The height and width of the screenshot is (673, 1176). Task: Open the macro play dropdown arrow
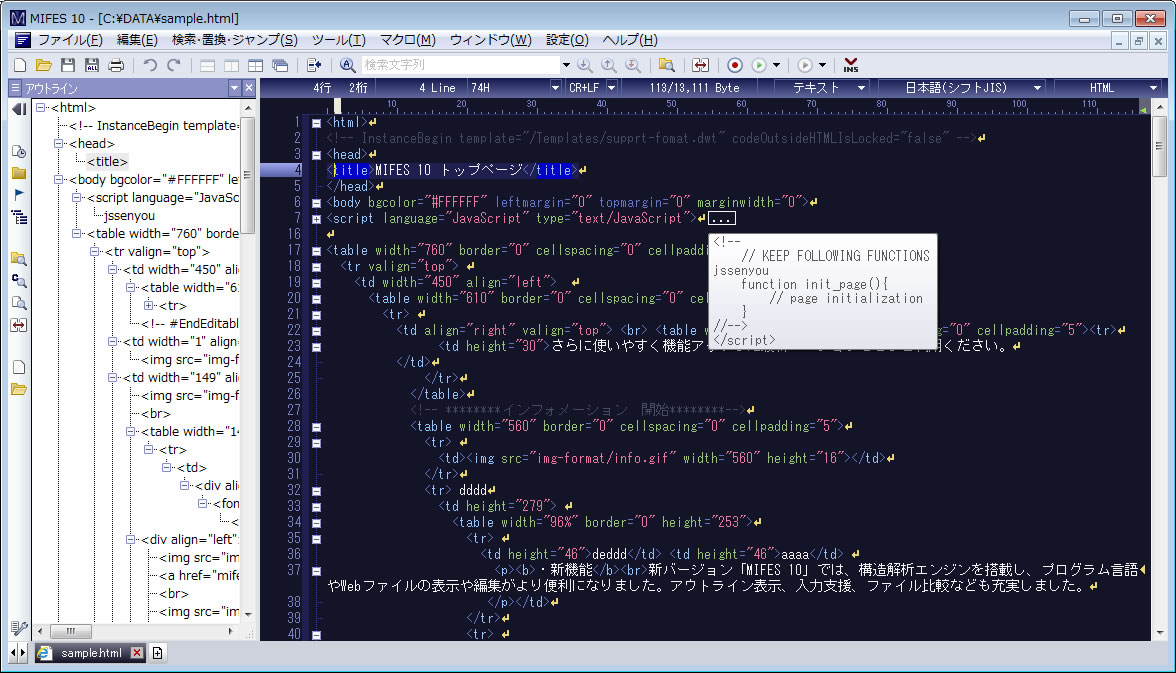[x=776, y=65]
